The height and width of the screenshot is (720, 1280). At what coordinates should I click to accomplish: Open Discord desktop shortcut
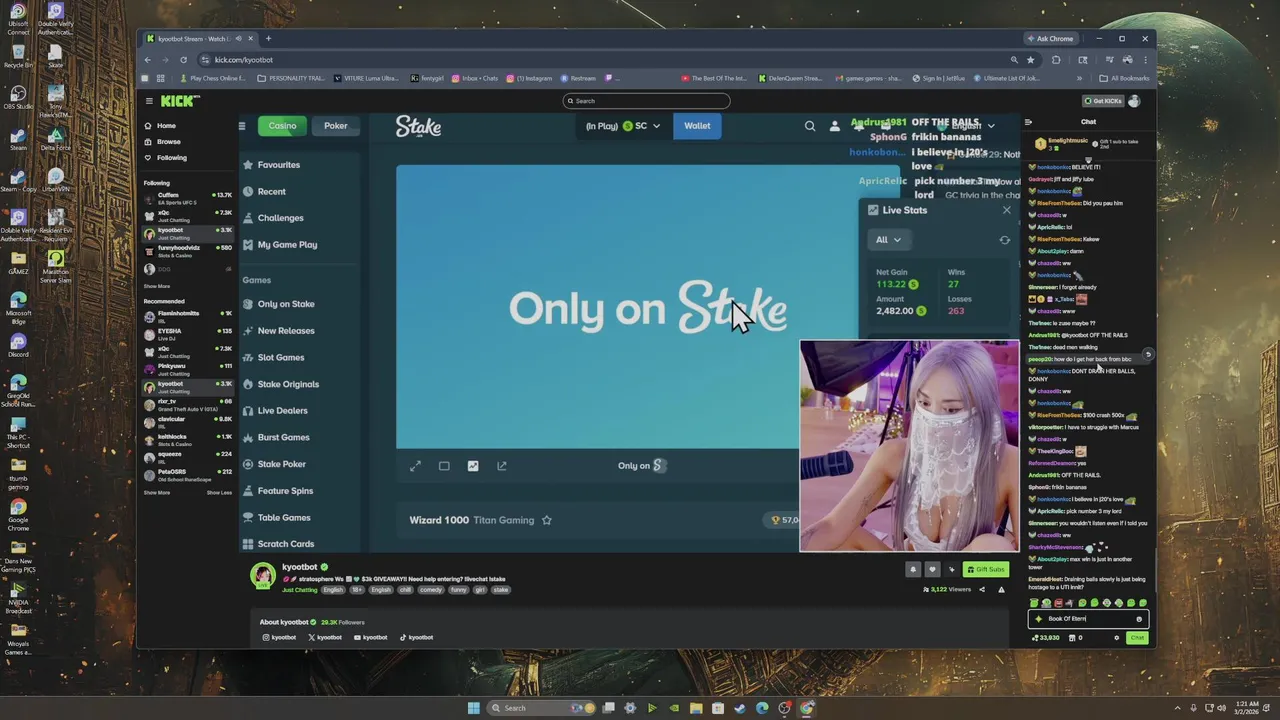click(18, 346)
